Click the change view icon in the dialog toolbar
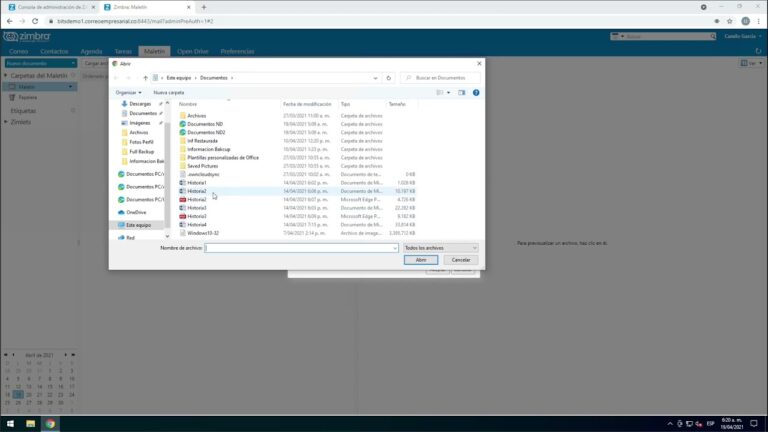Screen dimensions: 768x432 click(x=440, y=93)
